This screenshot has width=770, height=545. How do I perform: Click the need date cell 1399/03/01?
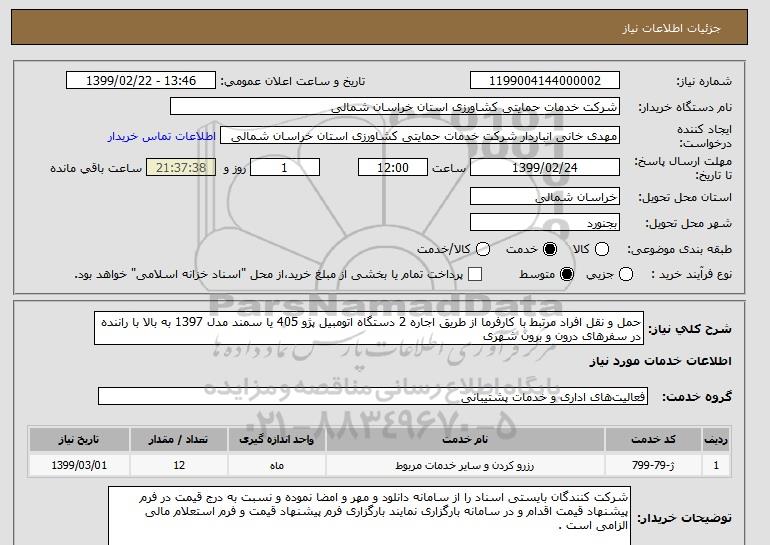pyautogui.click(x=79, y=465)
